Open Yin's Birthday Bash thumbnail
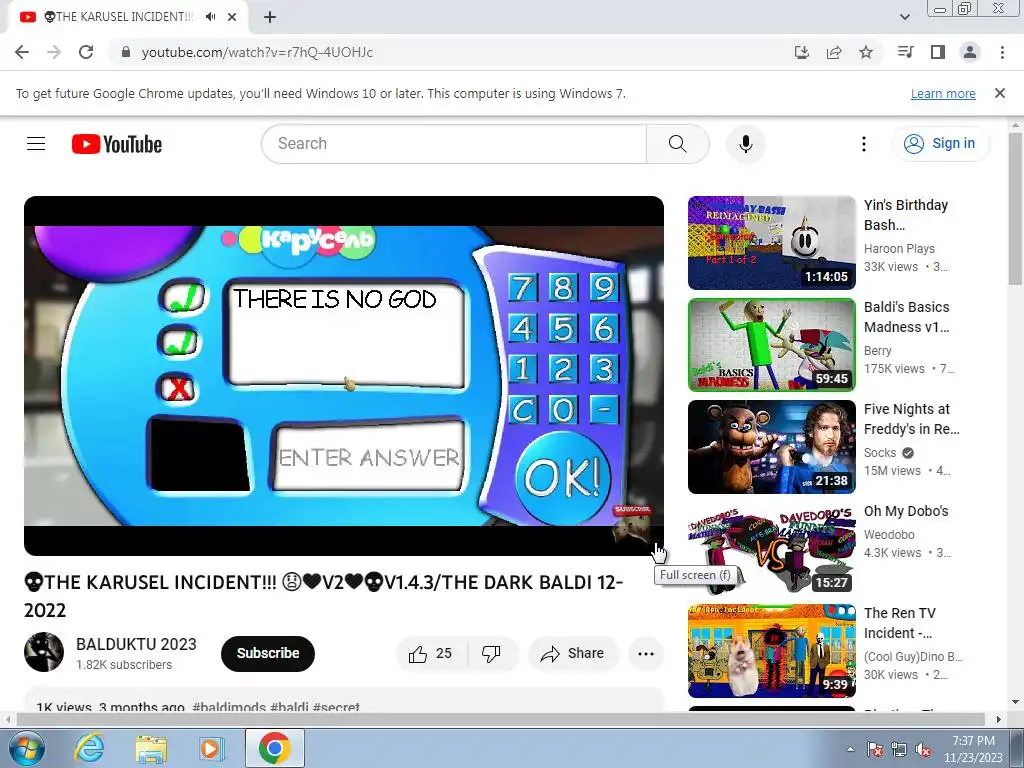This screenshot has width=1024, height=768. tap(771, 243)
